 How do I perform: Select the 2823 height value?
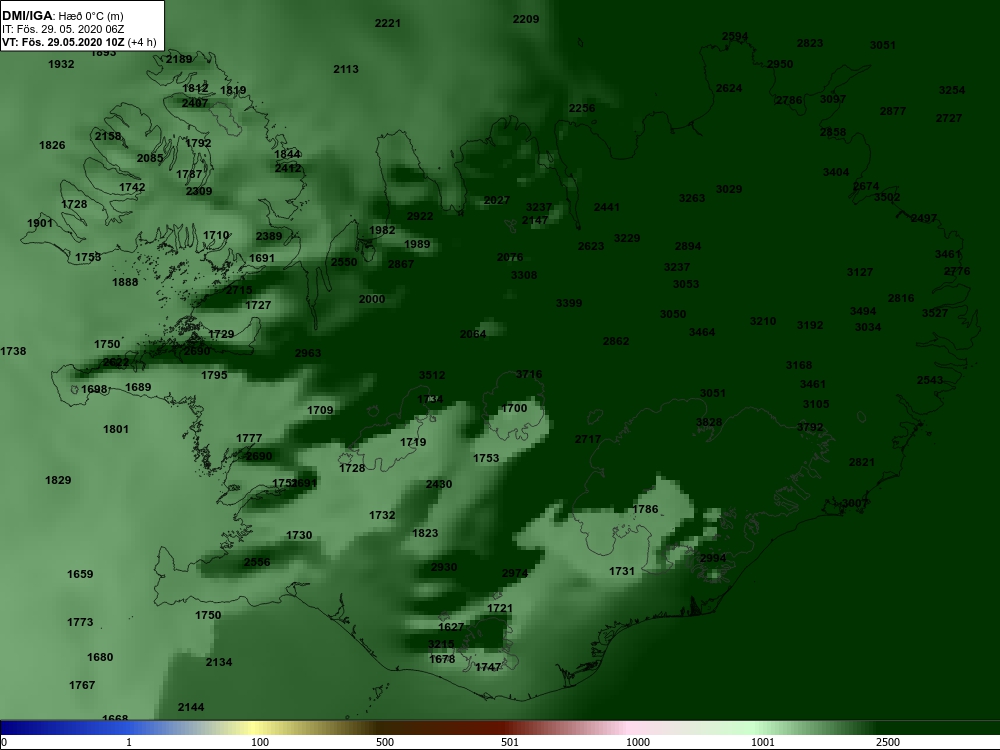(810, 43)
